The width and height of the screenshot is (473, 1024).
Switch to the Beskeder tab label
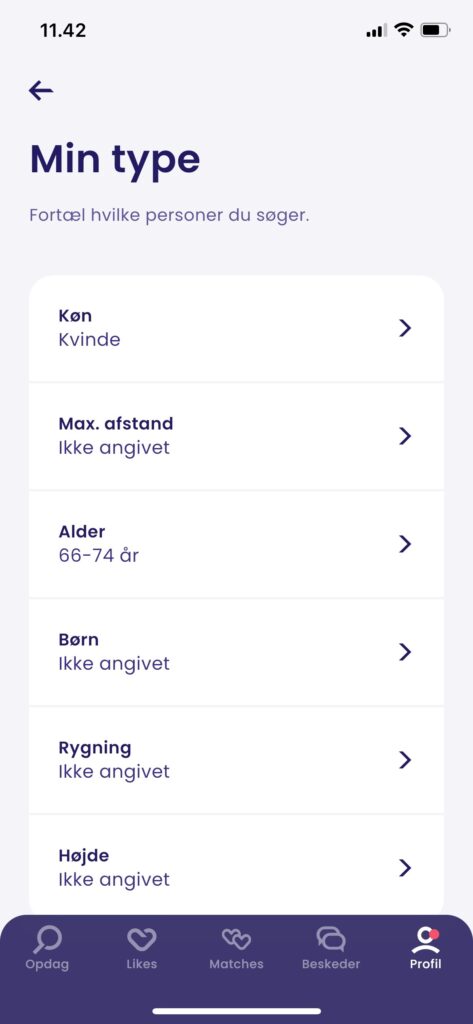point(331,964)
